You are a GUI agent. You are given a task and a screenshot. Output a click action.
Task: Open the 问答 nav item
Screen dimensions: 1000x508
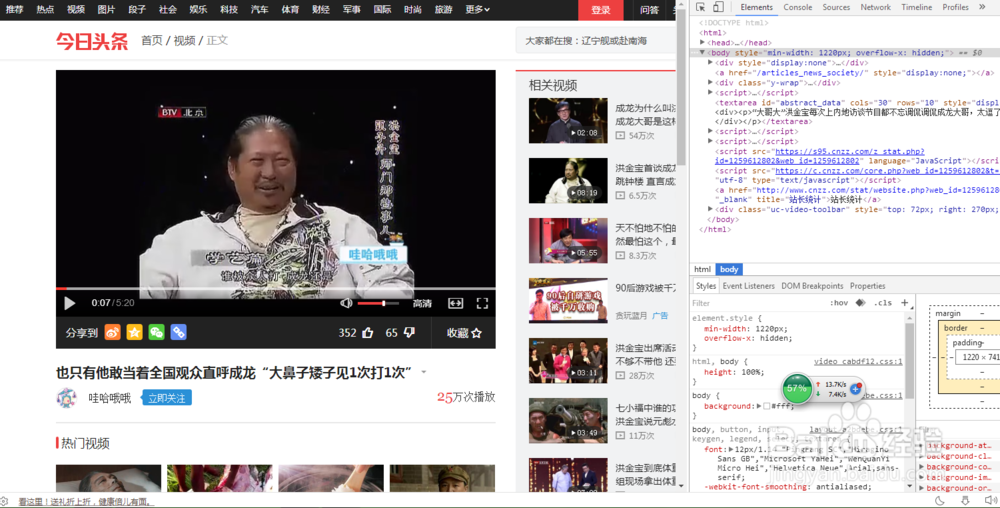[649, 10]
